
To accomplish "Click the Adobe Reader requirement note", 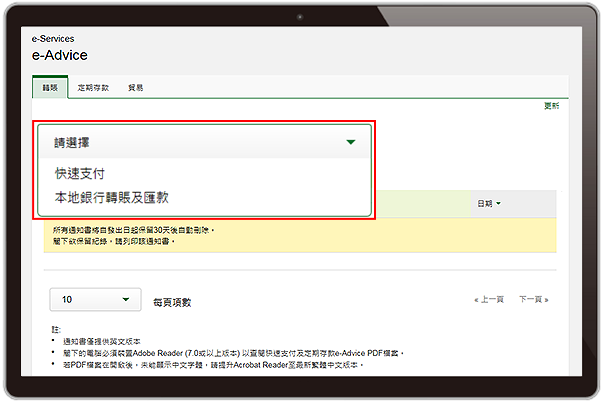I will [233, 353].
